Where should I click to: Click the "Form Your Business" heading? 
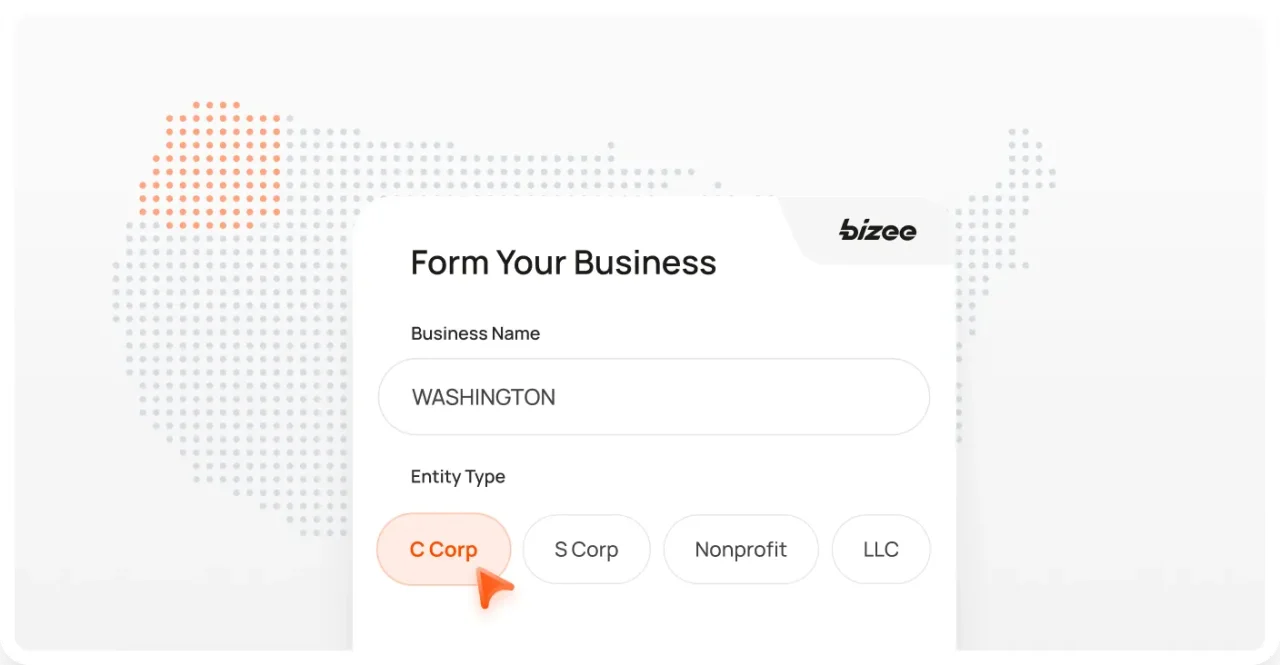click(x=563, y=262)
